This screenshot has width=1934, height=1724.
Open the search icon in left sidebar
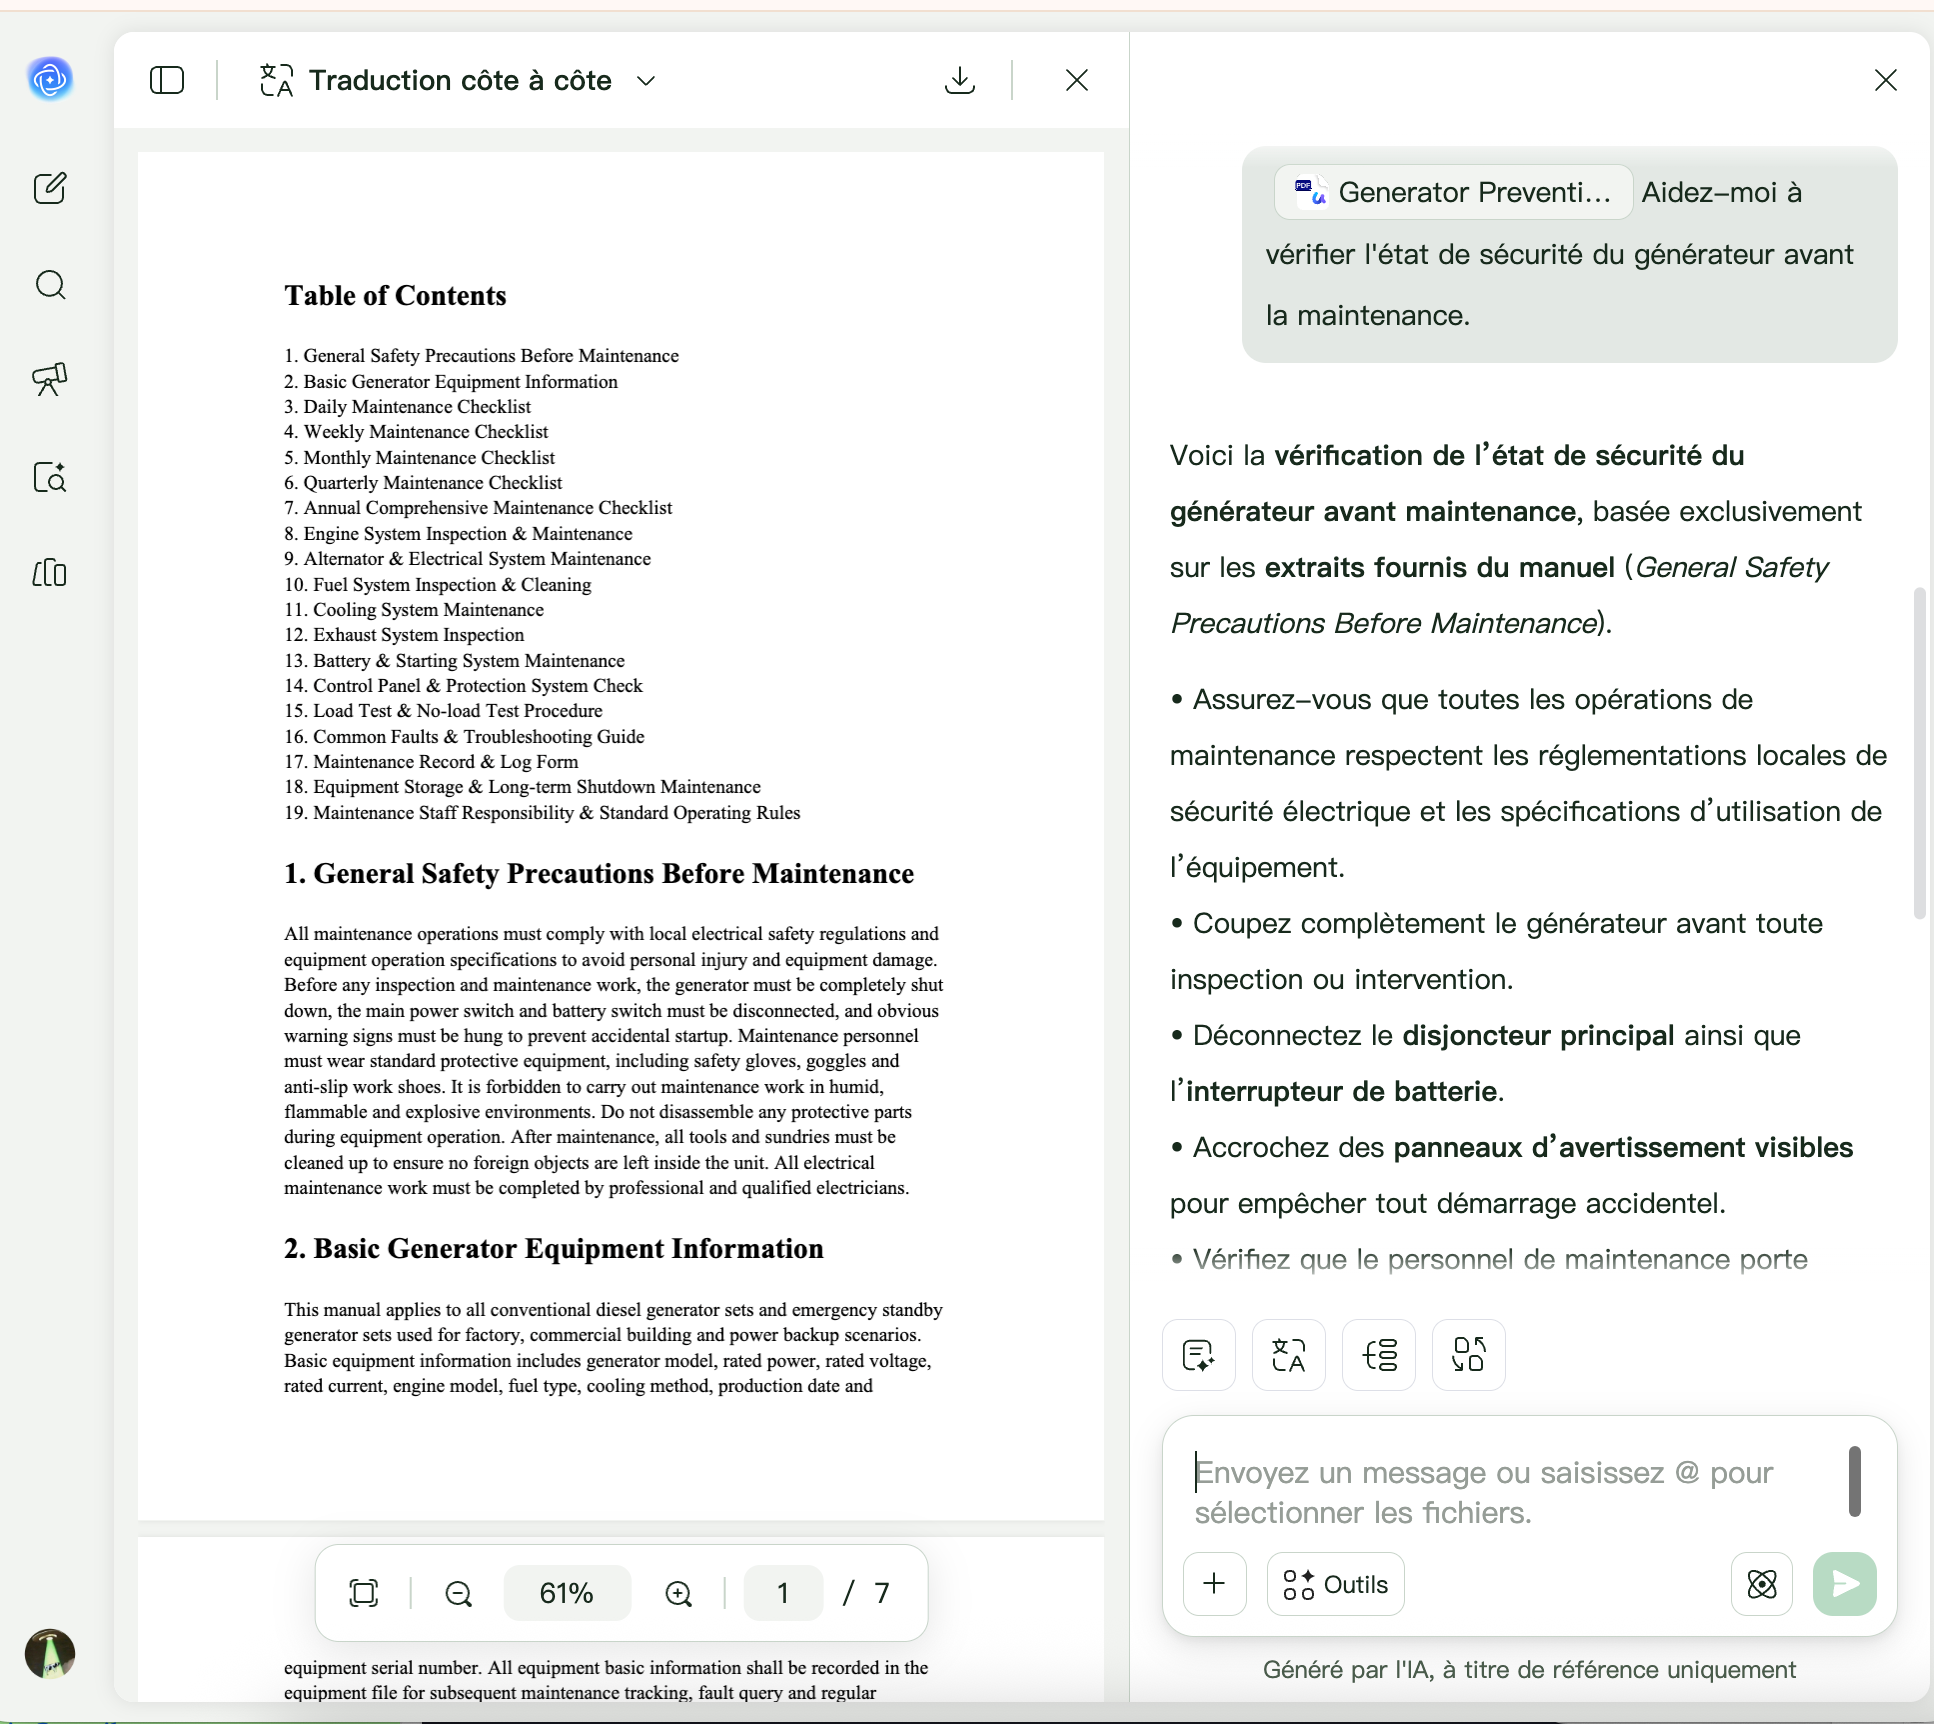[x=50, y=285]
